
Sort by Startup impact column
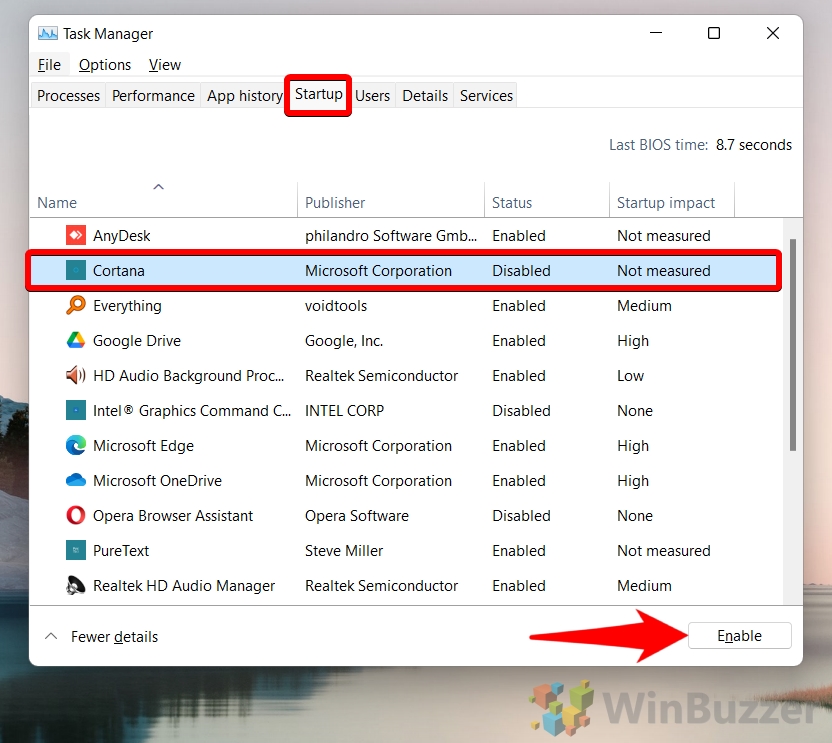[x=666, y=202]
